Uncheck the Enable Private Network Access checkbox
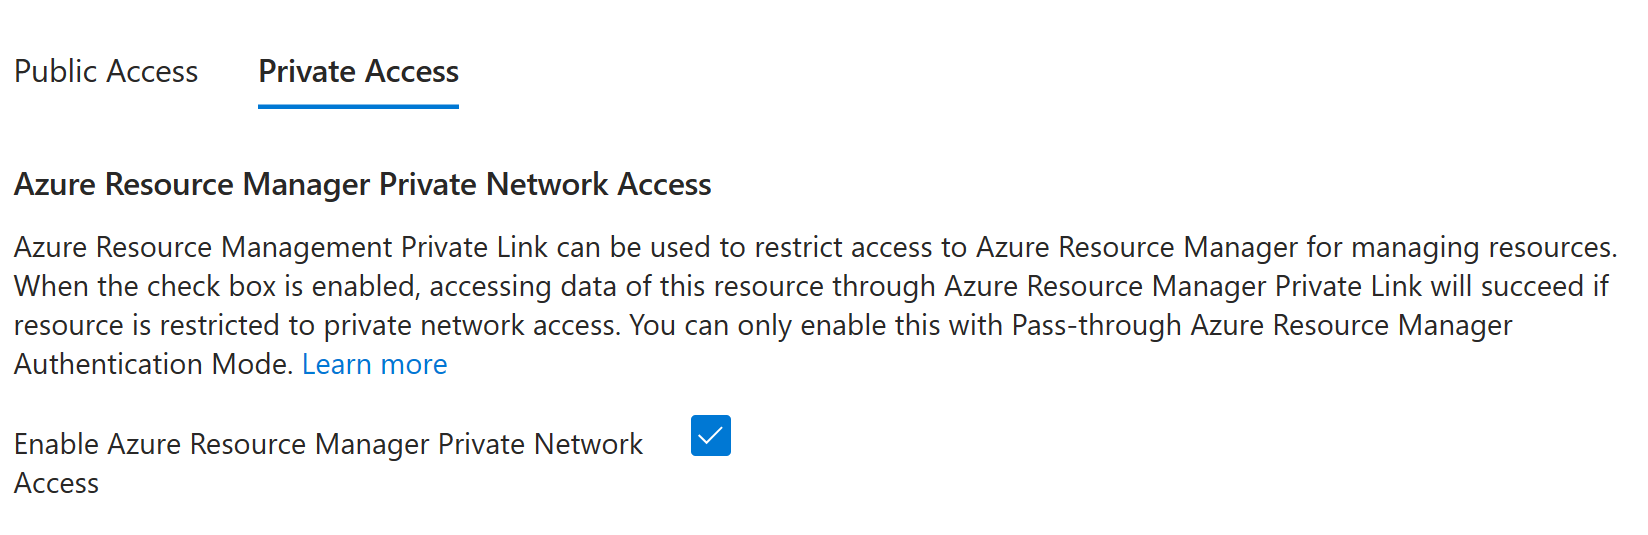Viewport: 1648px width, 535px height. [711, 436]
